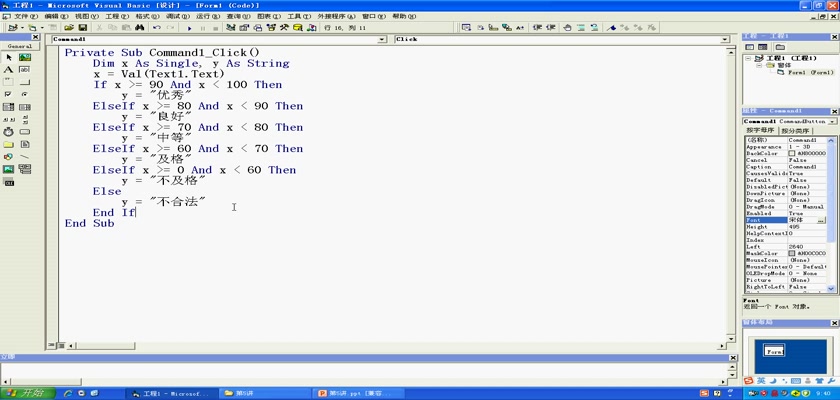This screenshot has height=400, width=840.
Task: Select the OptionButton tool in toolbox
Action: 24,94
